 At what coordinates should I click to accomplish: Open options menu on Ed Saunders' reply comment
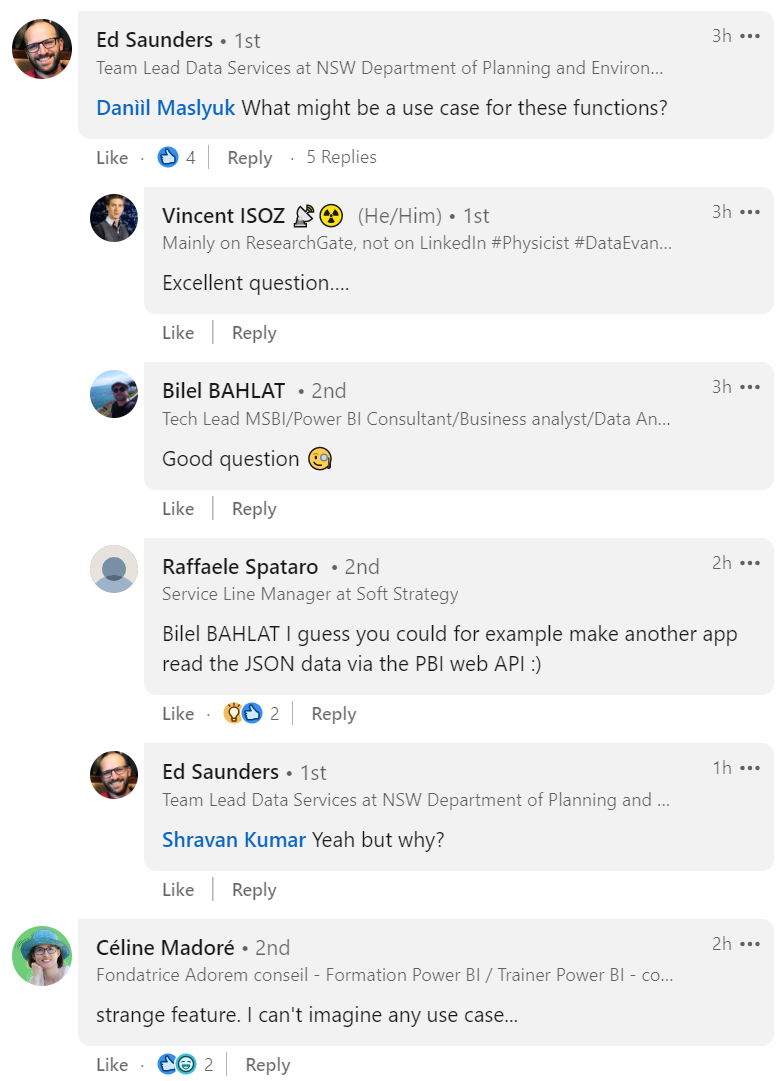[x=750, y=768]
